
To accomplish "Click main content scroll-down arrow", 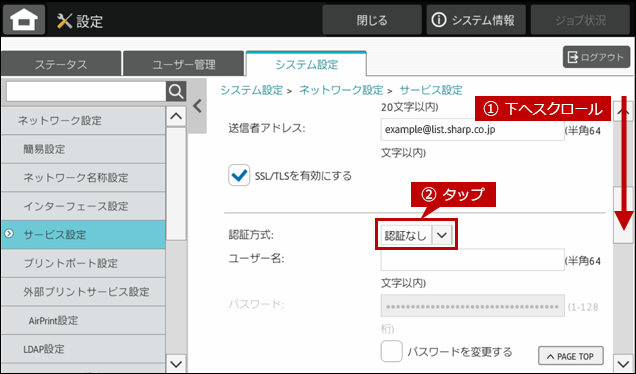I will coord(623,363).
